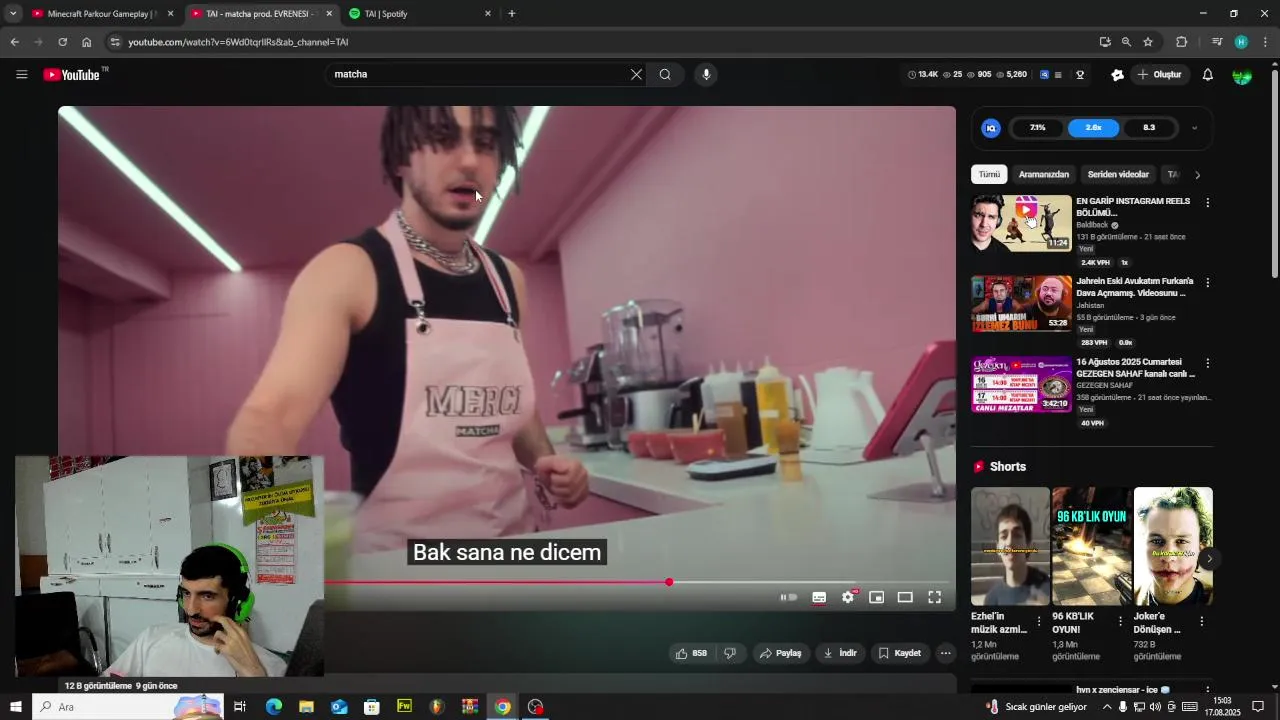Viewport: 1280px width, 720px height.
Task: Click the Sıcak günler geliyor weather widget
Action: pyautogui.click(x=1036, y=707)
